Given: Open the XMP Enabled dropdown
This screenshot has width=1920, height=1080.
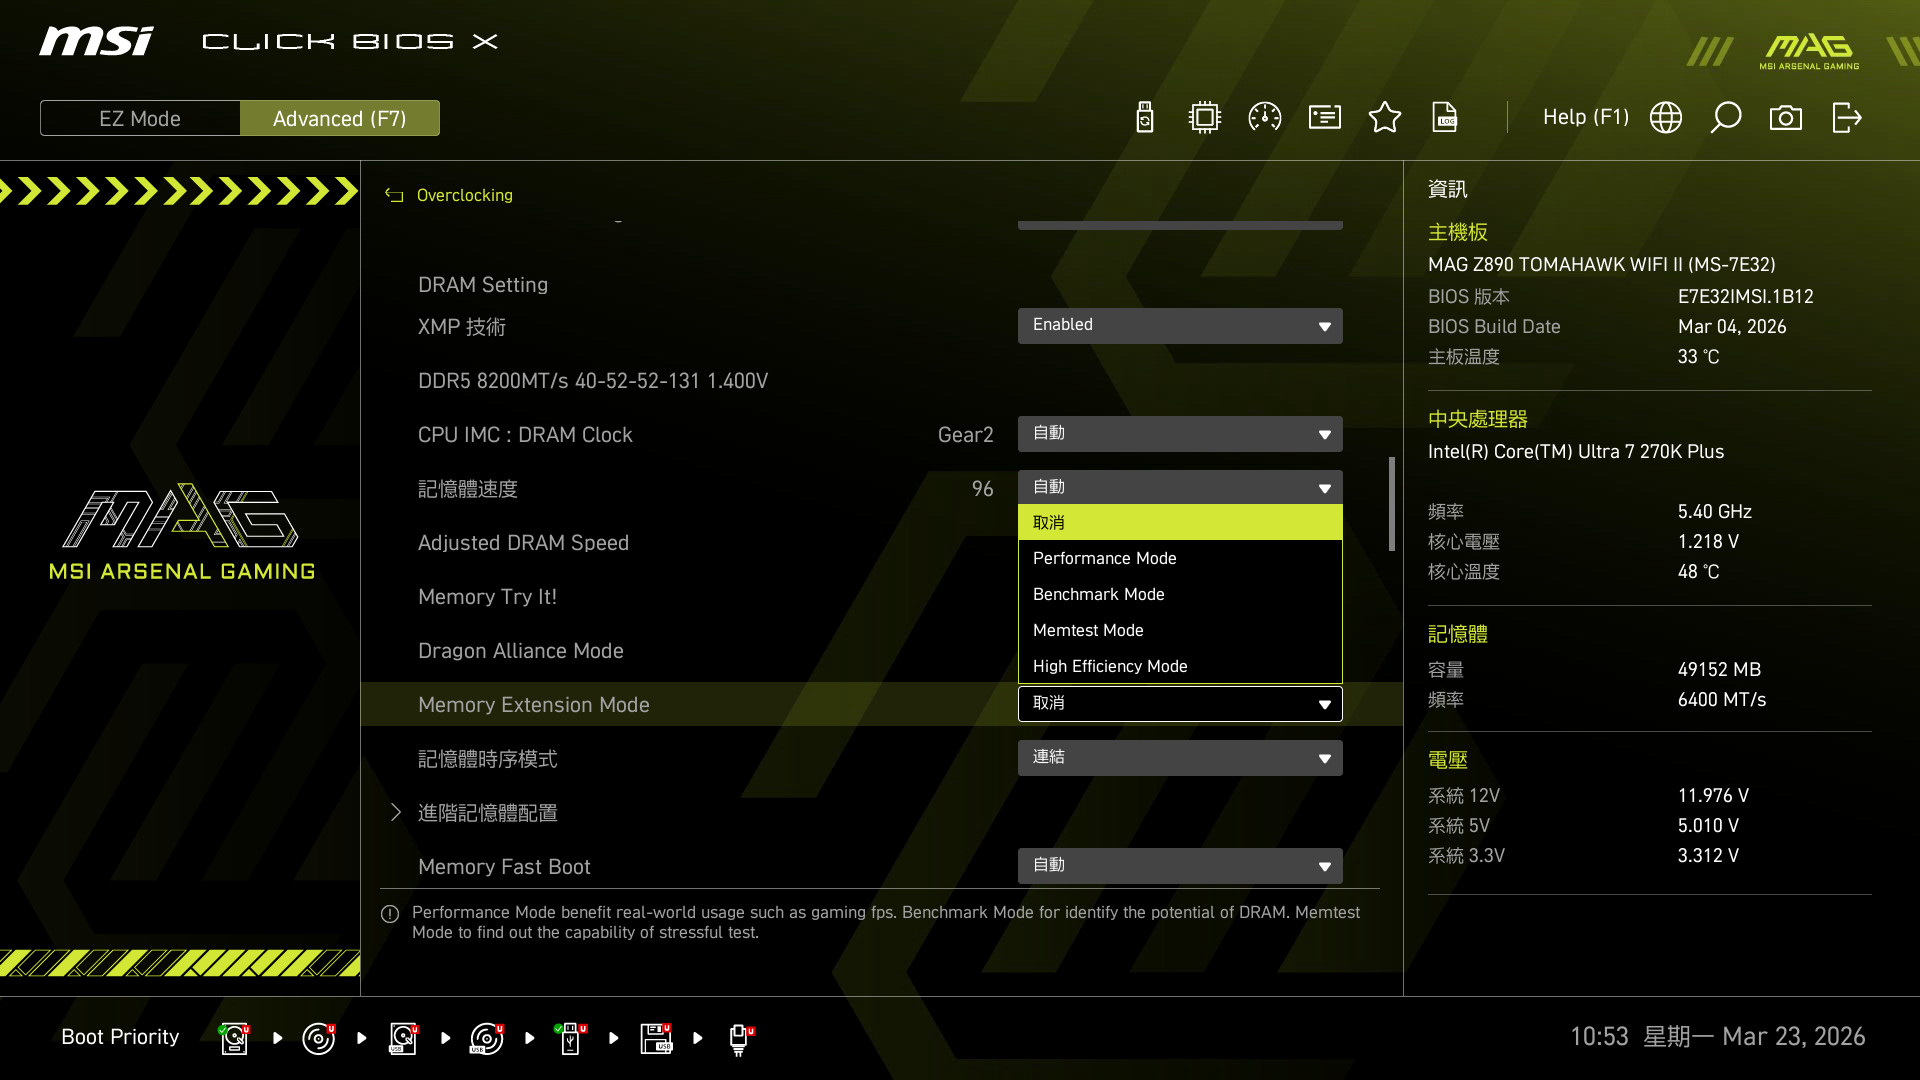Looking at the screenshot, I should [1180, 326].
